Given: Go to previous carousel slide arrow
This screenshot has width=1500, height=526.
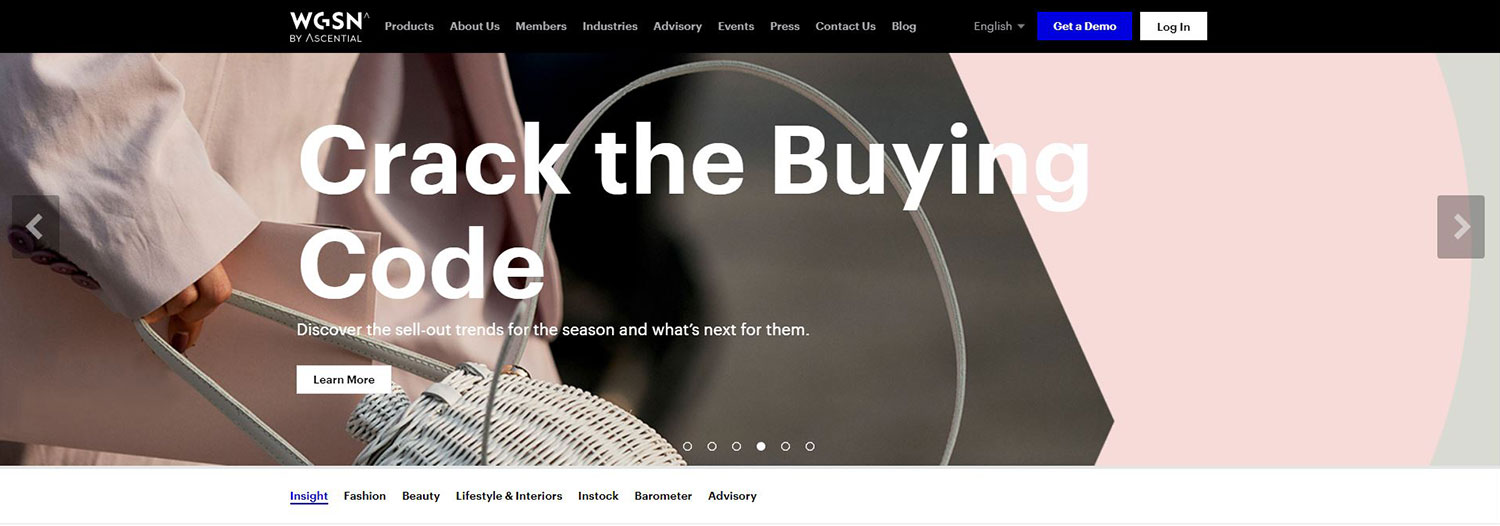Looking at the screenshot, I should click(36, 227).
